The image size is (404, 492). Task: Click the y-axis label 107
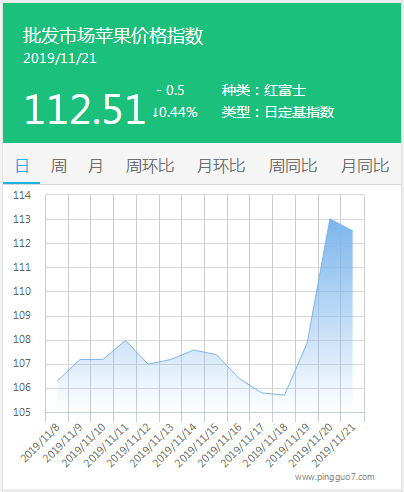pyautogui.click(x=22, y=364)
